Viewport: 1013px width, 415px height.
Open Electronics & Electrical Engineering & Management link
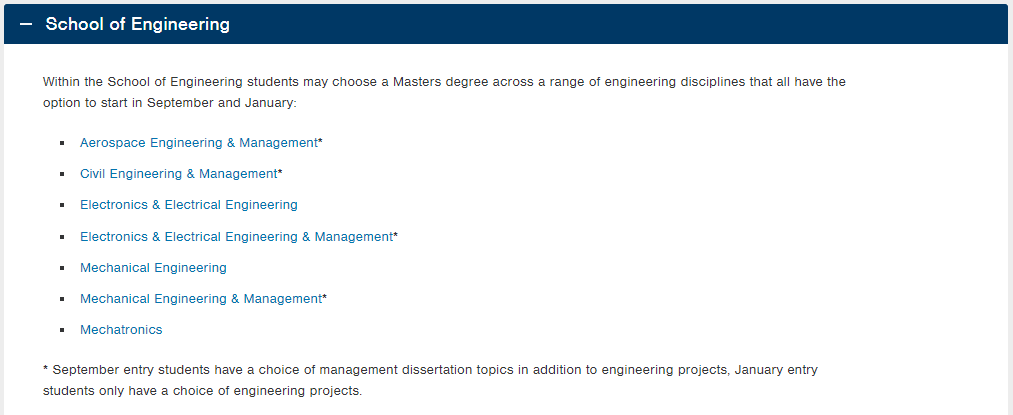(x=236, y=237)
